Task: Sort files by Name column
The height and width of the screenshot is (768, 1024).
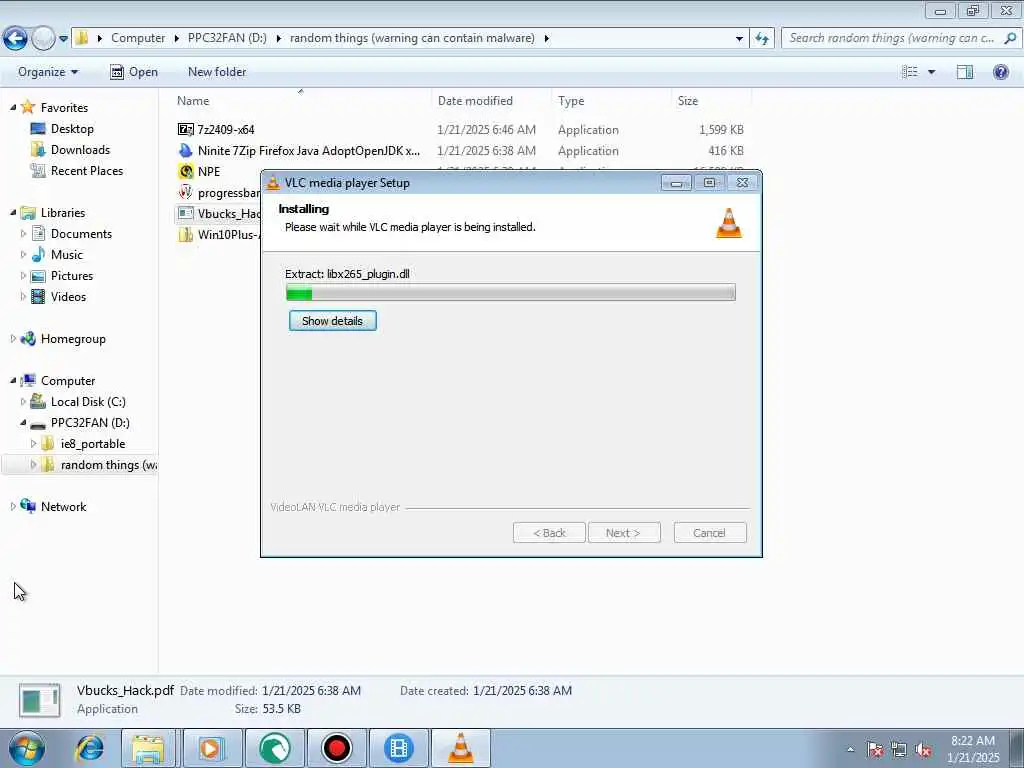Action: tap(193, 101)
